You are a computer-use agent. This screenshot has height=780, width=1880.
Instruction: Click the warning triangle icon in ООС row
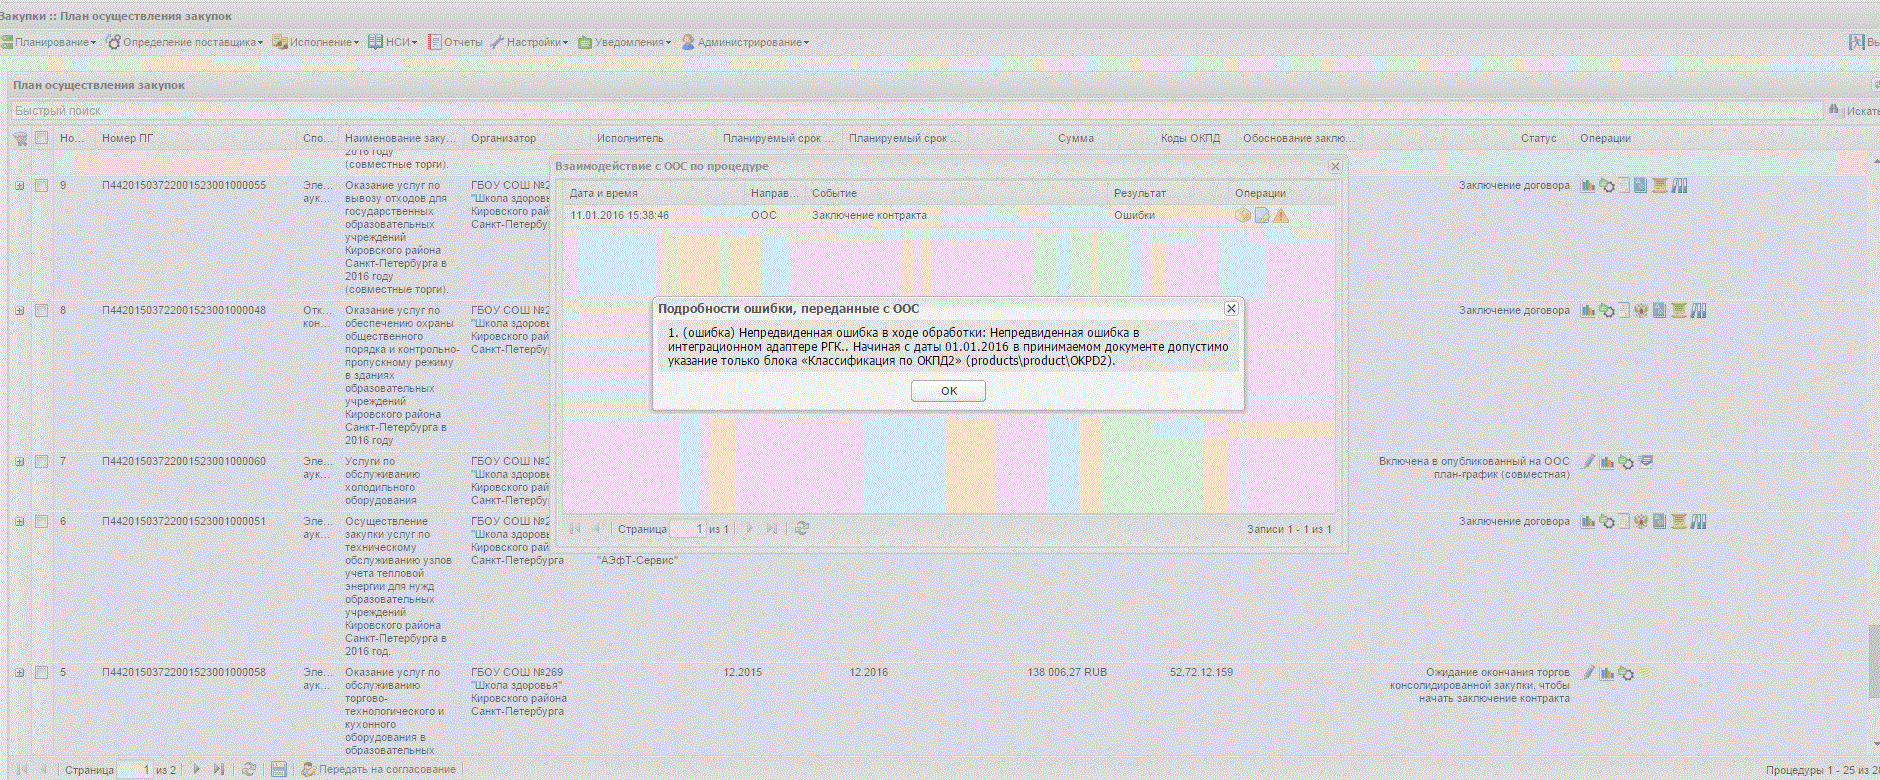point(1281,215)
